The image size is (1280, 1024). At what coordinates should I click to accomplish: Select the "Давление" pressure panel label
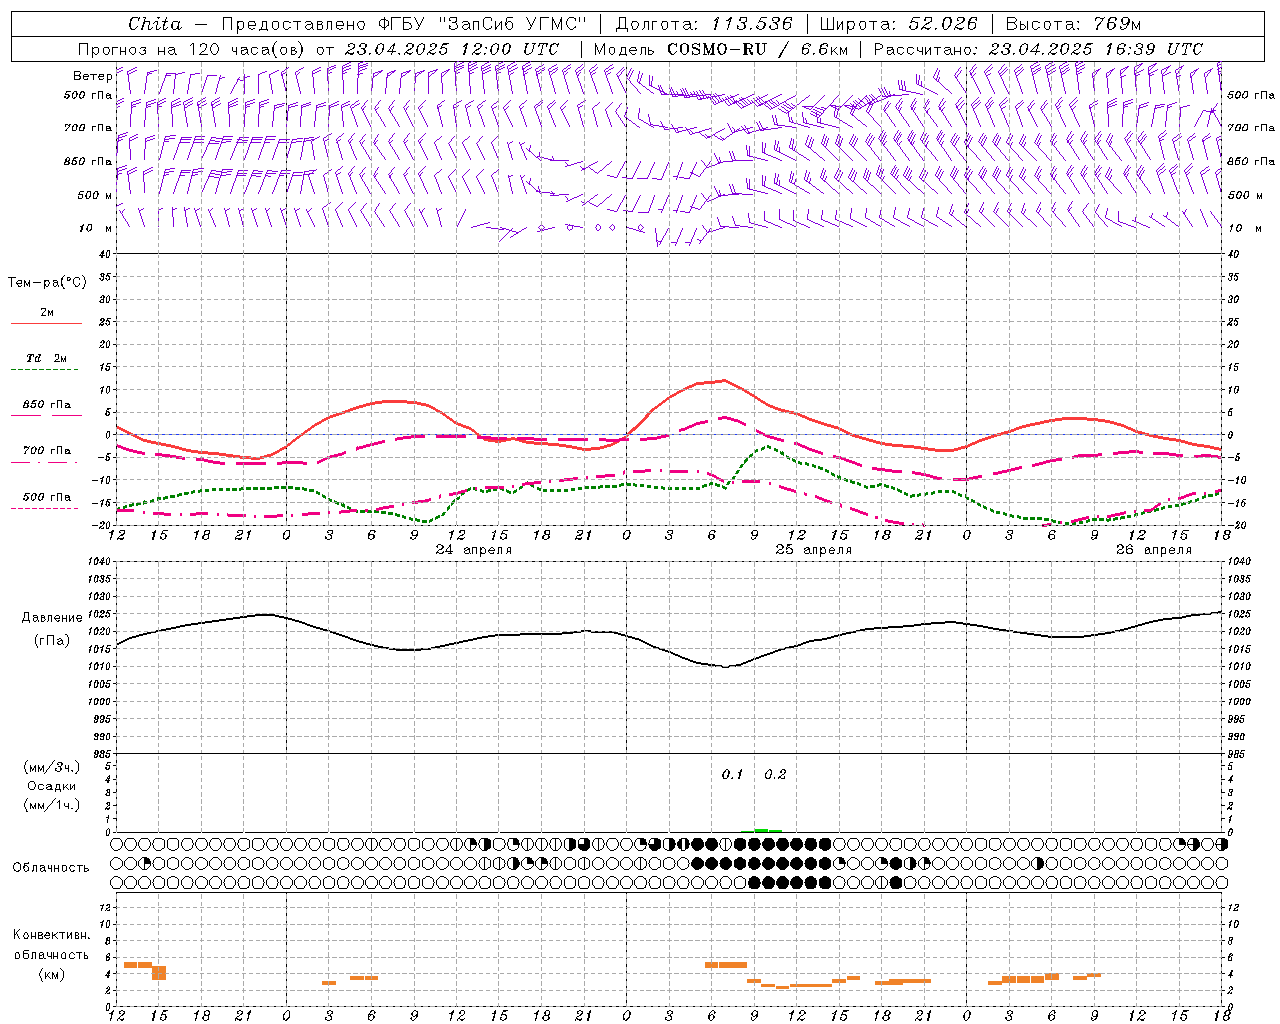[x=52, y=618]
